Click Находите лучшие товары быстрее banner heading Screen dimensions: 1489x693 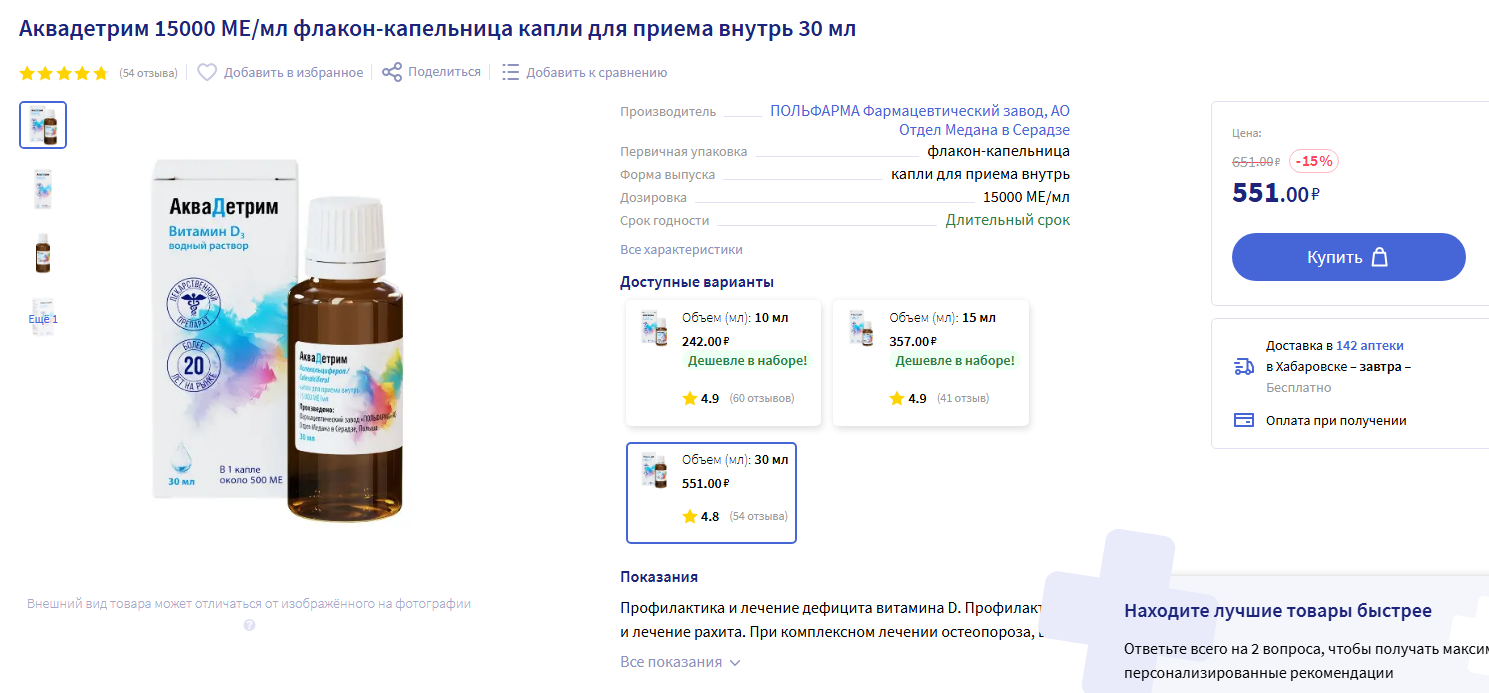(x=1278, y=611)
